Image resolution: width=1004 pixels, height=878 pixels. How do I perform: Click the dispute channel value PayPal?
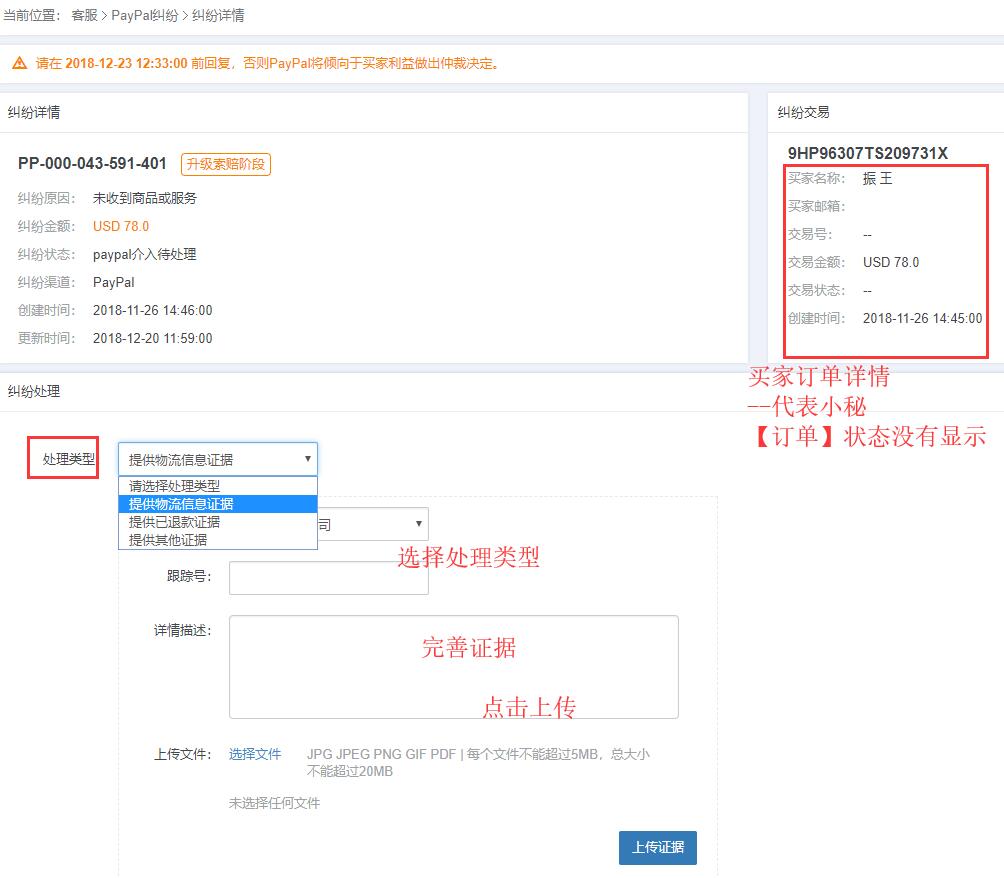[113, 282]
